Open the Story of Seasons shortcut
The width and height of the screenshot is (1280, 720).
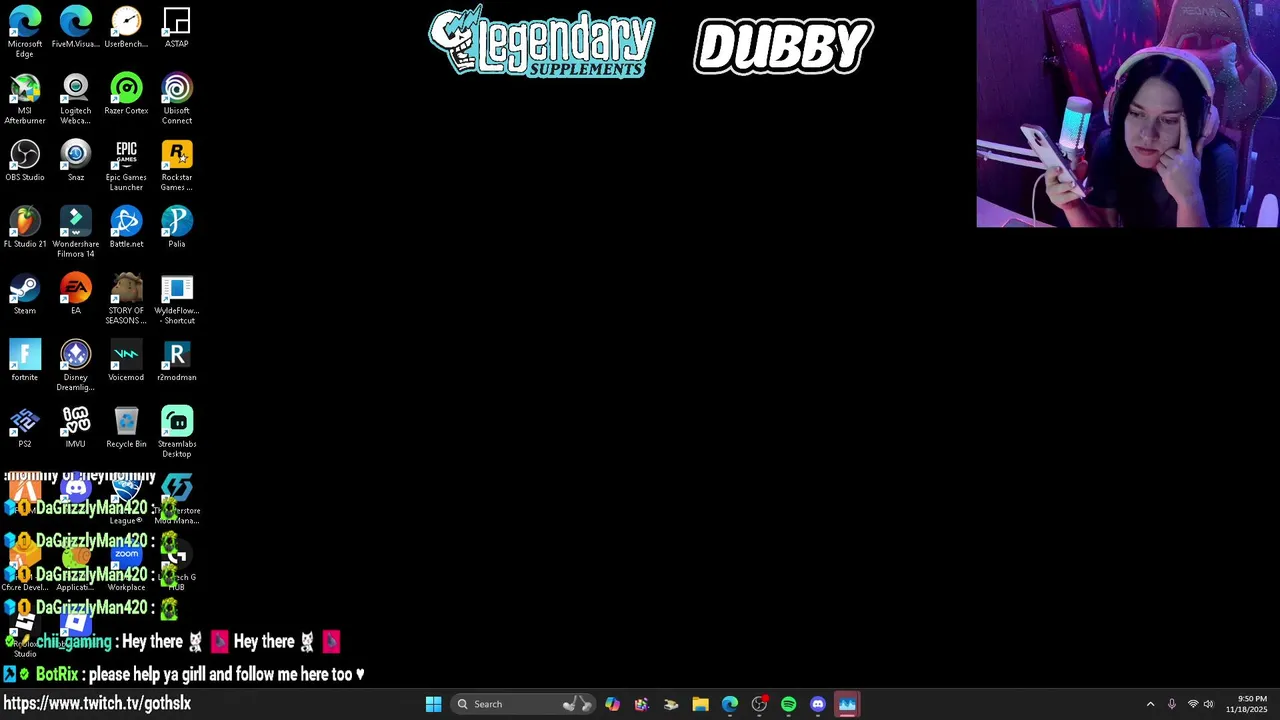click(126, 299)
